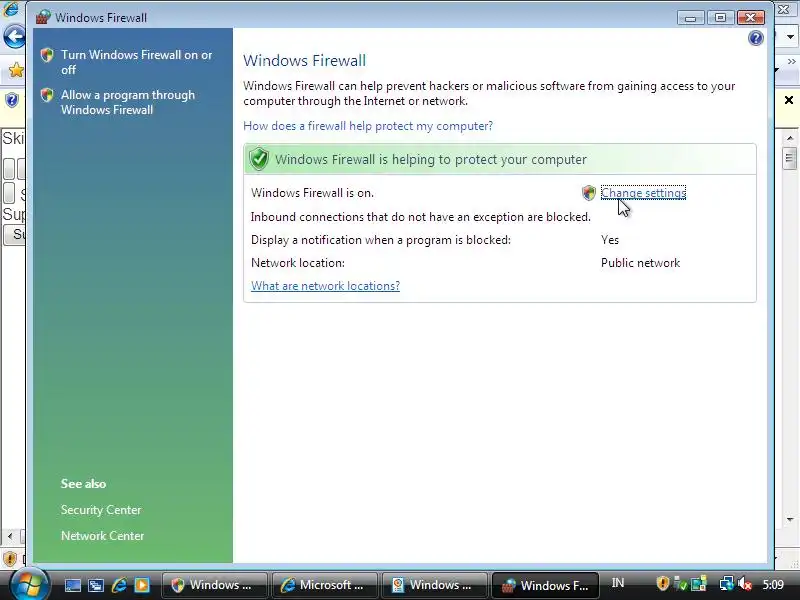Open Network Center from See also
The width and height of the screenshot is (800, 600).
(103, 536)
